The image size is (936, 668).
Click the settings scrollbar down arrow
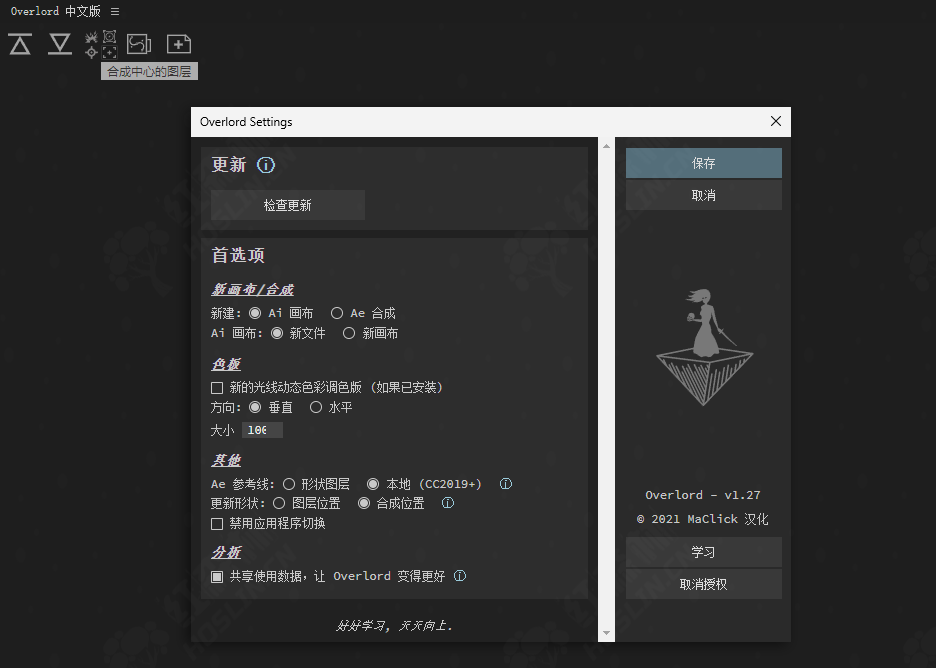pos(606,633)
